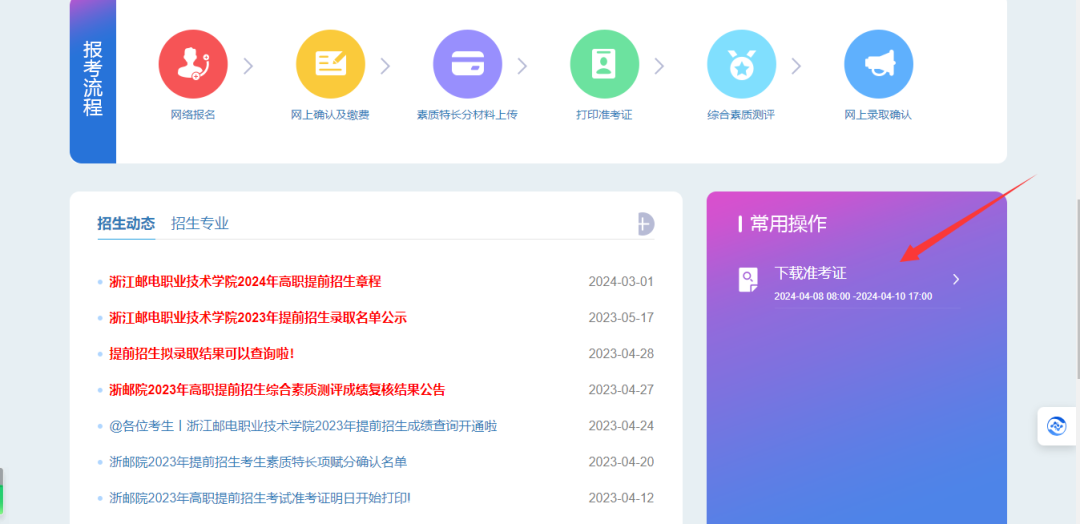Click the yellow 网上确认及缴费 icon
The width and height of the screenshot is (1080, 524).
[330, 65]
